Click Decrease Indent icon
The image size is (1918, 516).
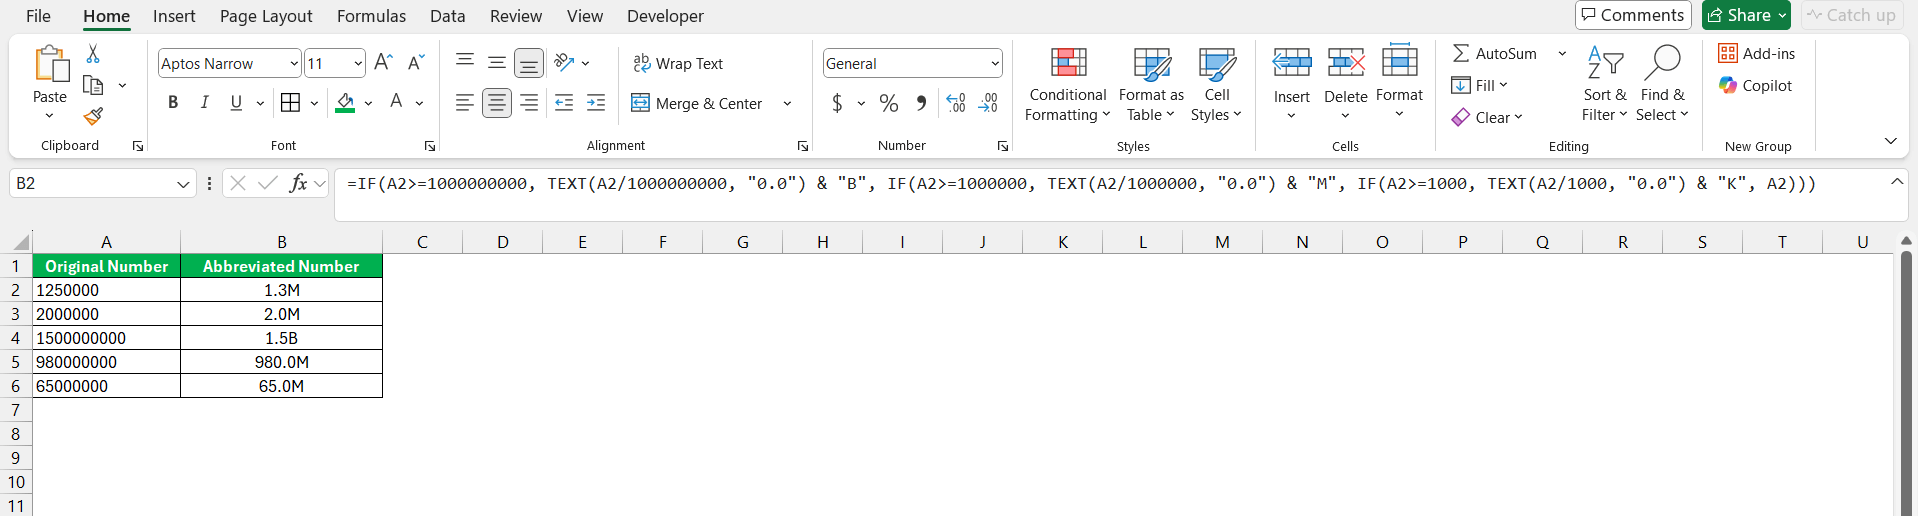click(564, 102)
